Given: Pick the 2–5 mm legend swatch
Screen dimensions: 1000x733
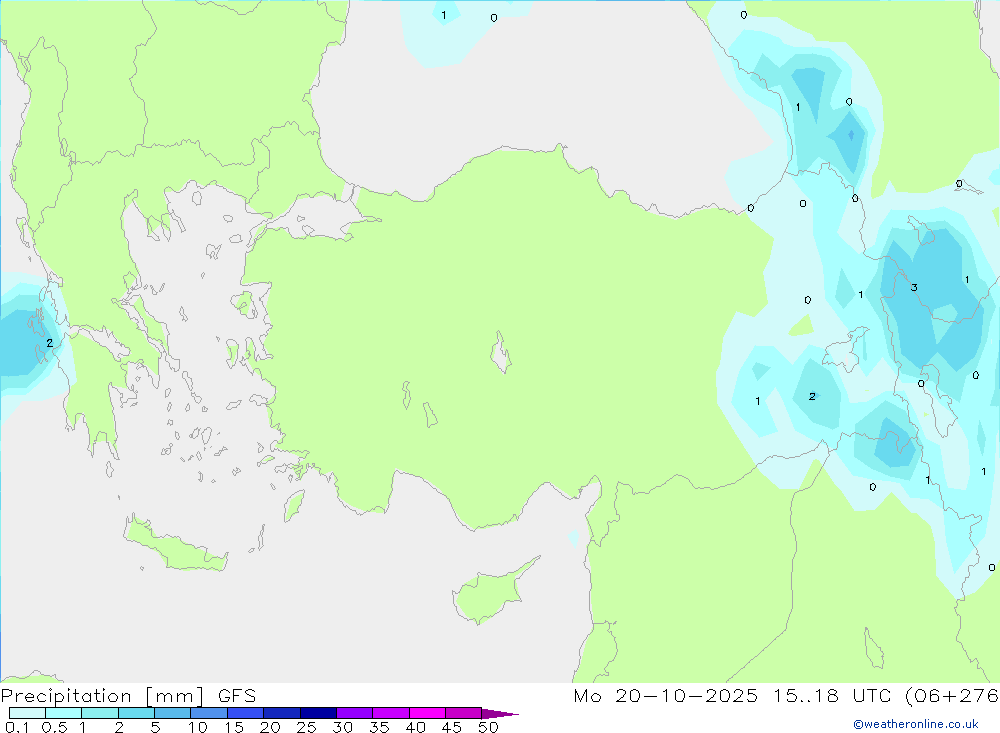Looking at the screenshot, I should pos(136,713).
